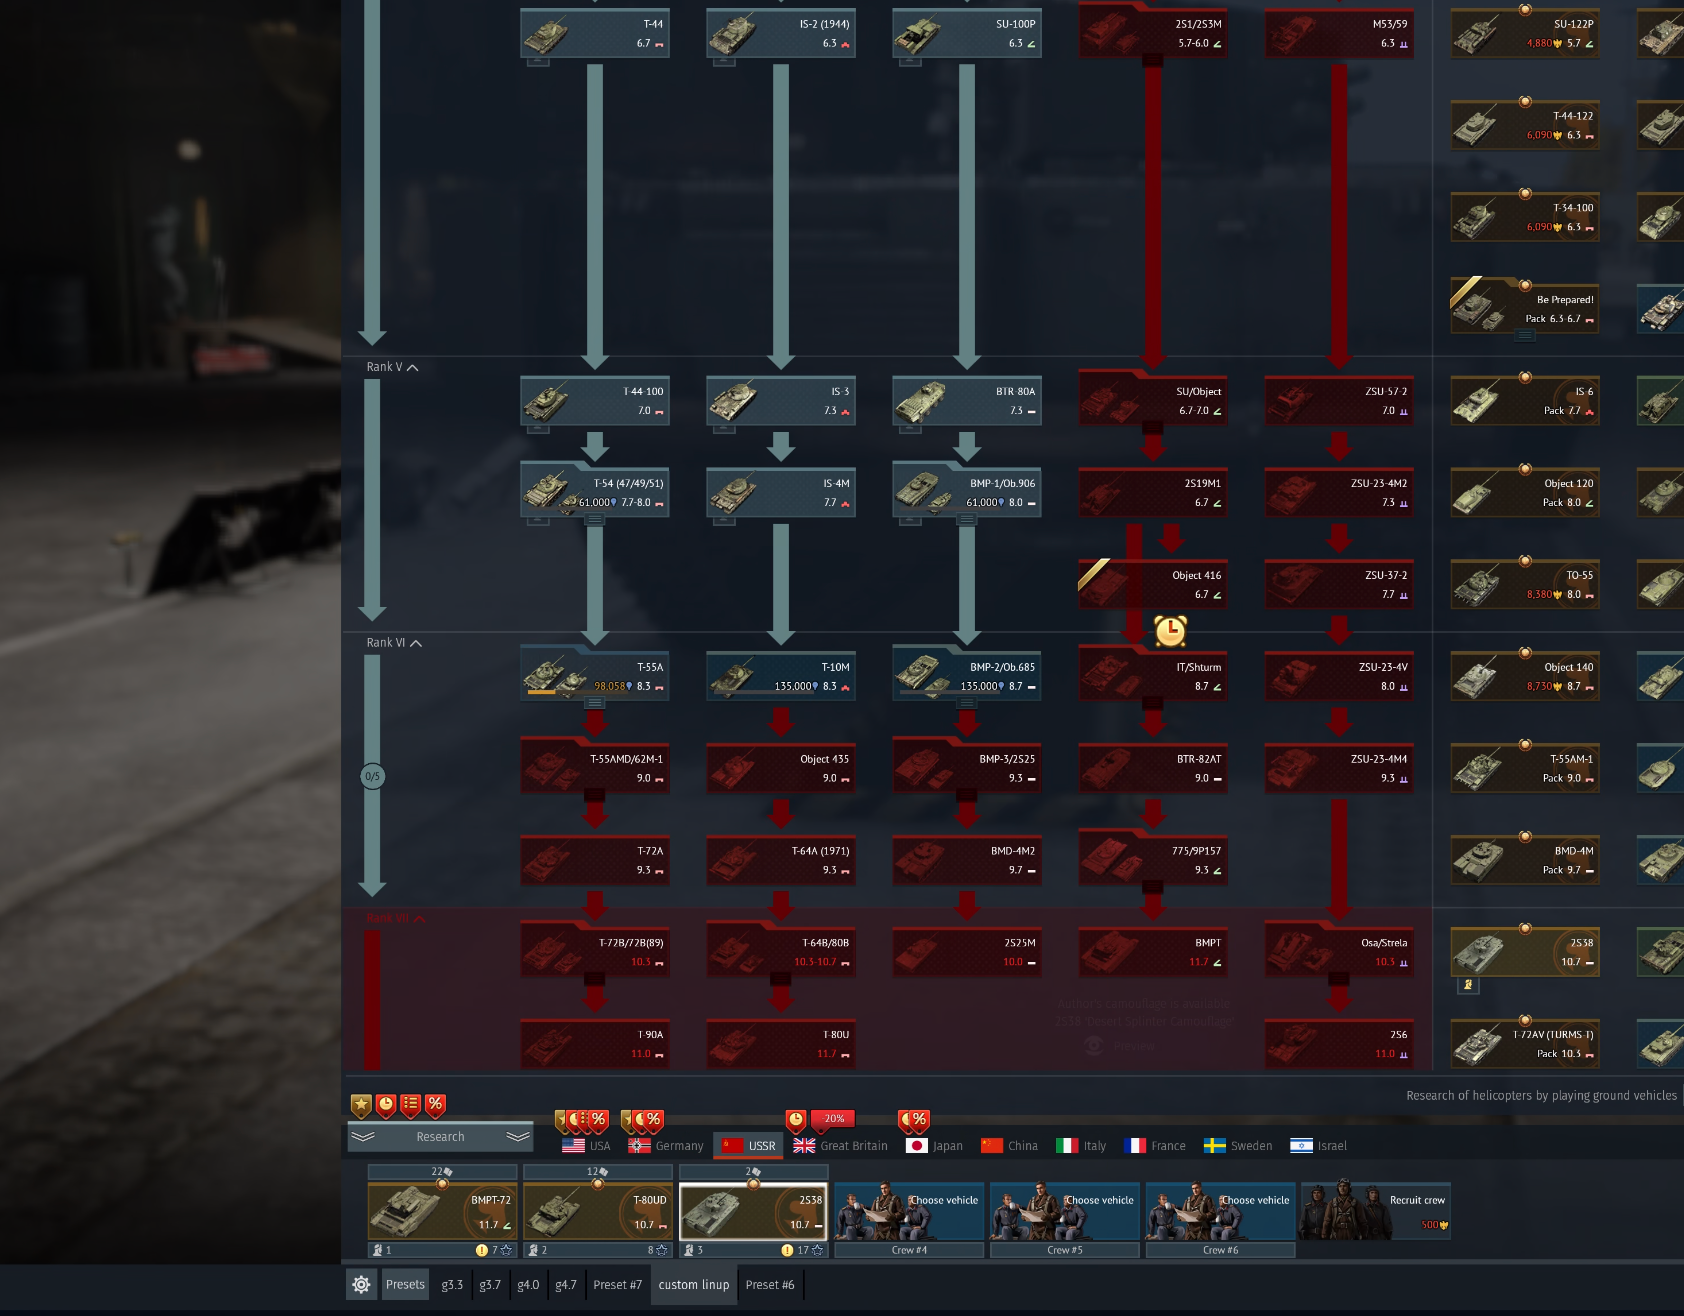Select the ZSU-57-2 card
Image resolution: width=1684 pixels, height=1316 pixels.
pos(1339,401)
